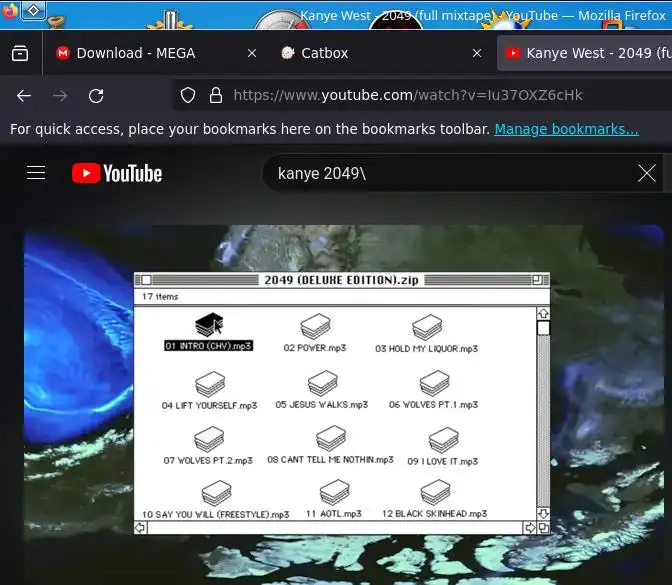The height and width of the screenshot is (585, 672).
Task: Click the 04 LIFT YOURSELF.mp3 file icon
Action: (210, 384)
